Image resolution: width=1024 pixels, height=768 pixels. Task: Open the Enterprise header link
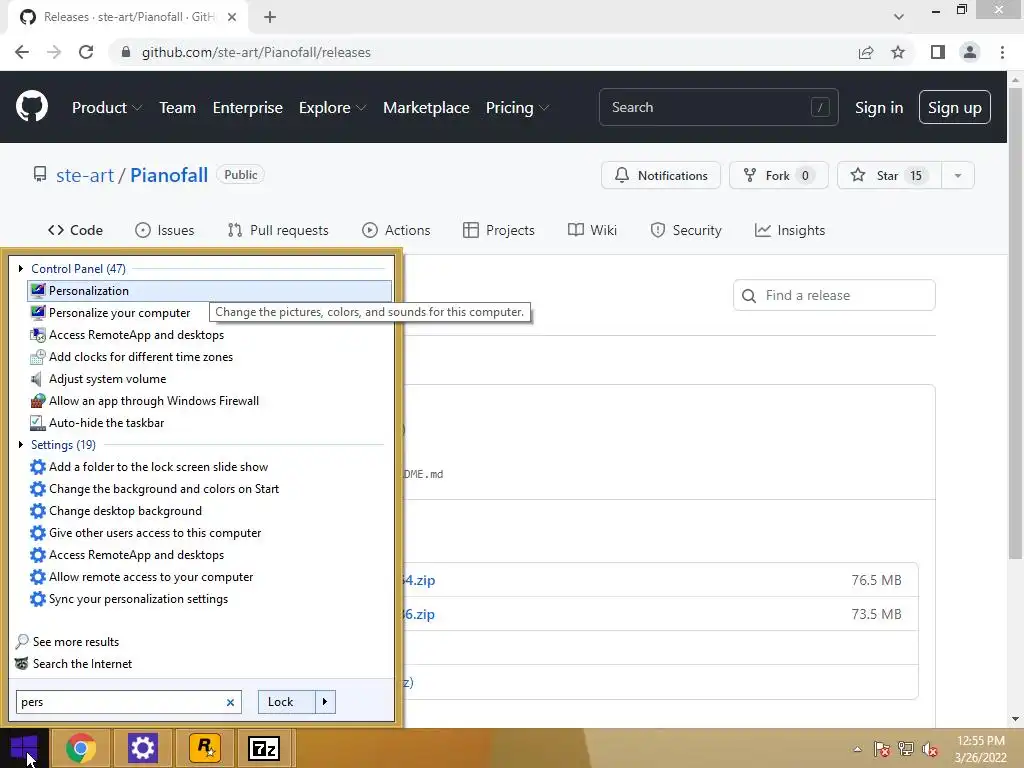coord(248,108)
